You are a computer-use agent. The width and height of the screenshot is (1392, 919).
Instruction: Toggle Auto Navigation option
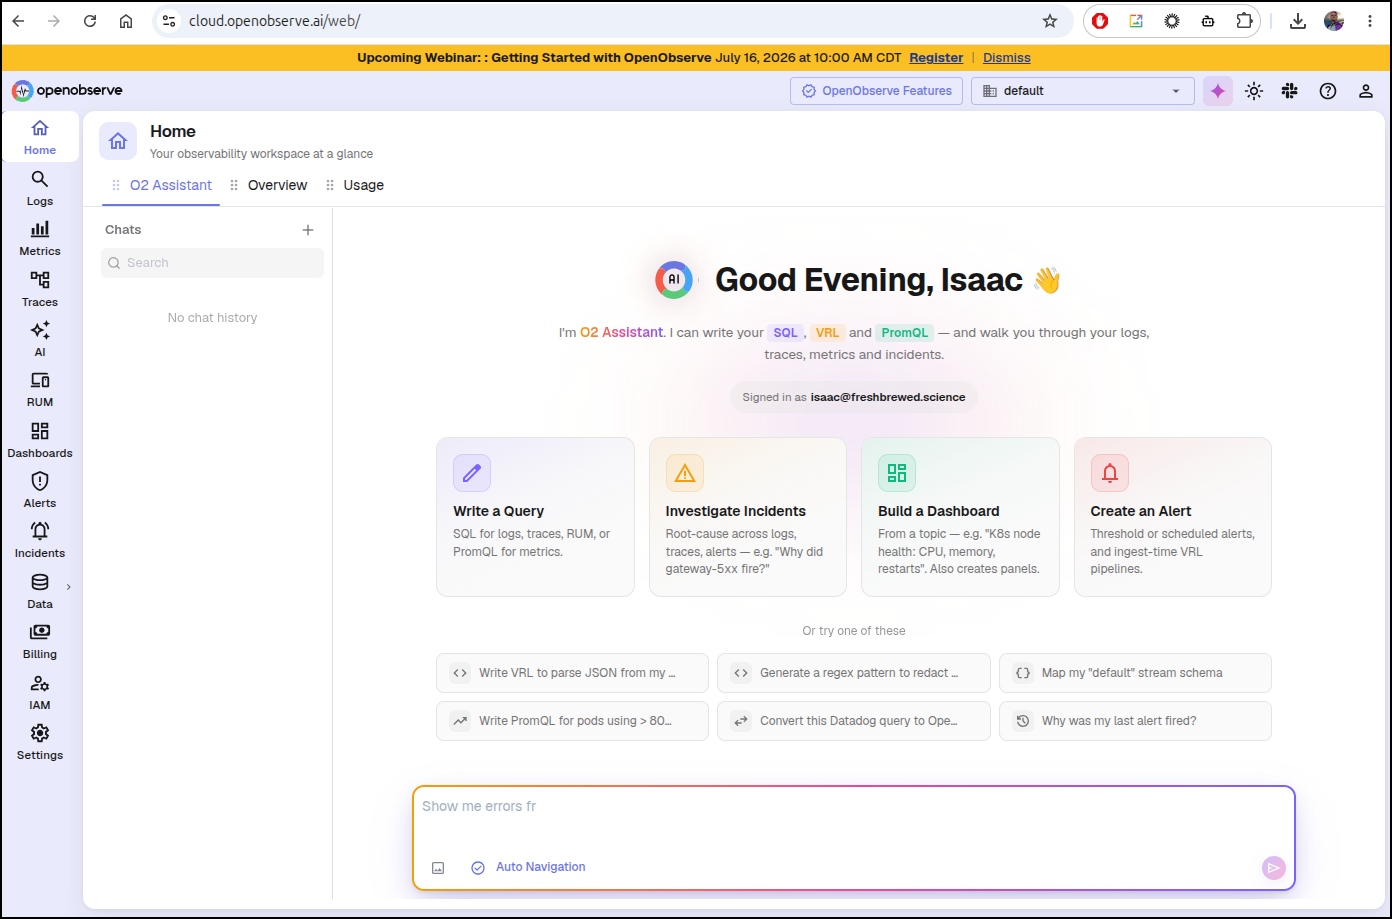coord(528,867)
